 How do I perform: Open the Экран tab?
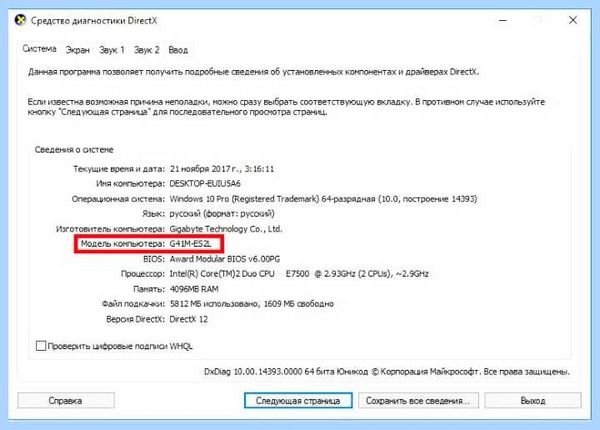point(78,50)
